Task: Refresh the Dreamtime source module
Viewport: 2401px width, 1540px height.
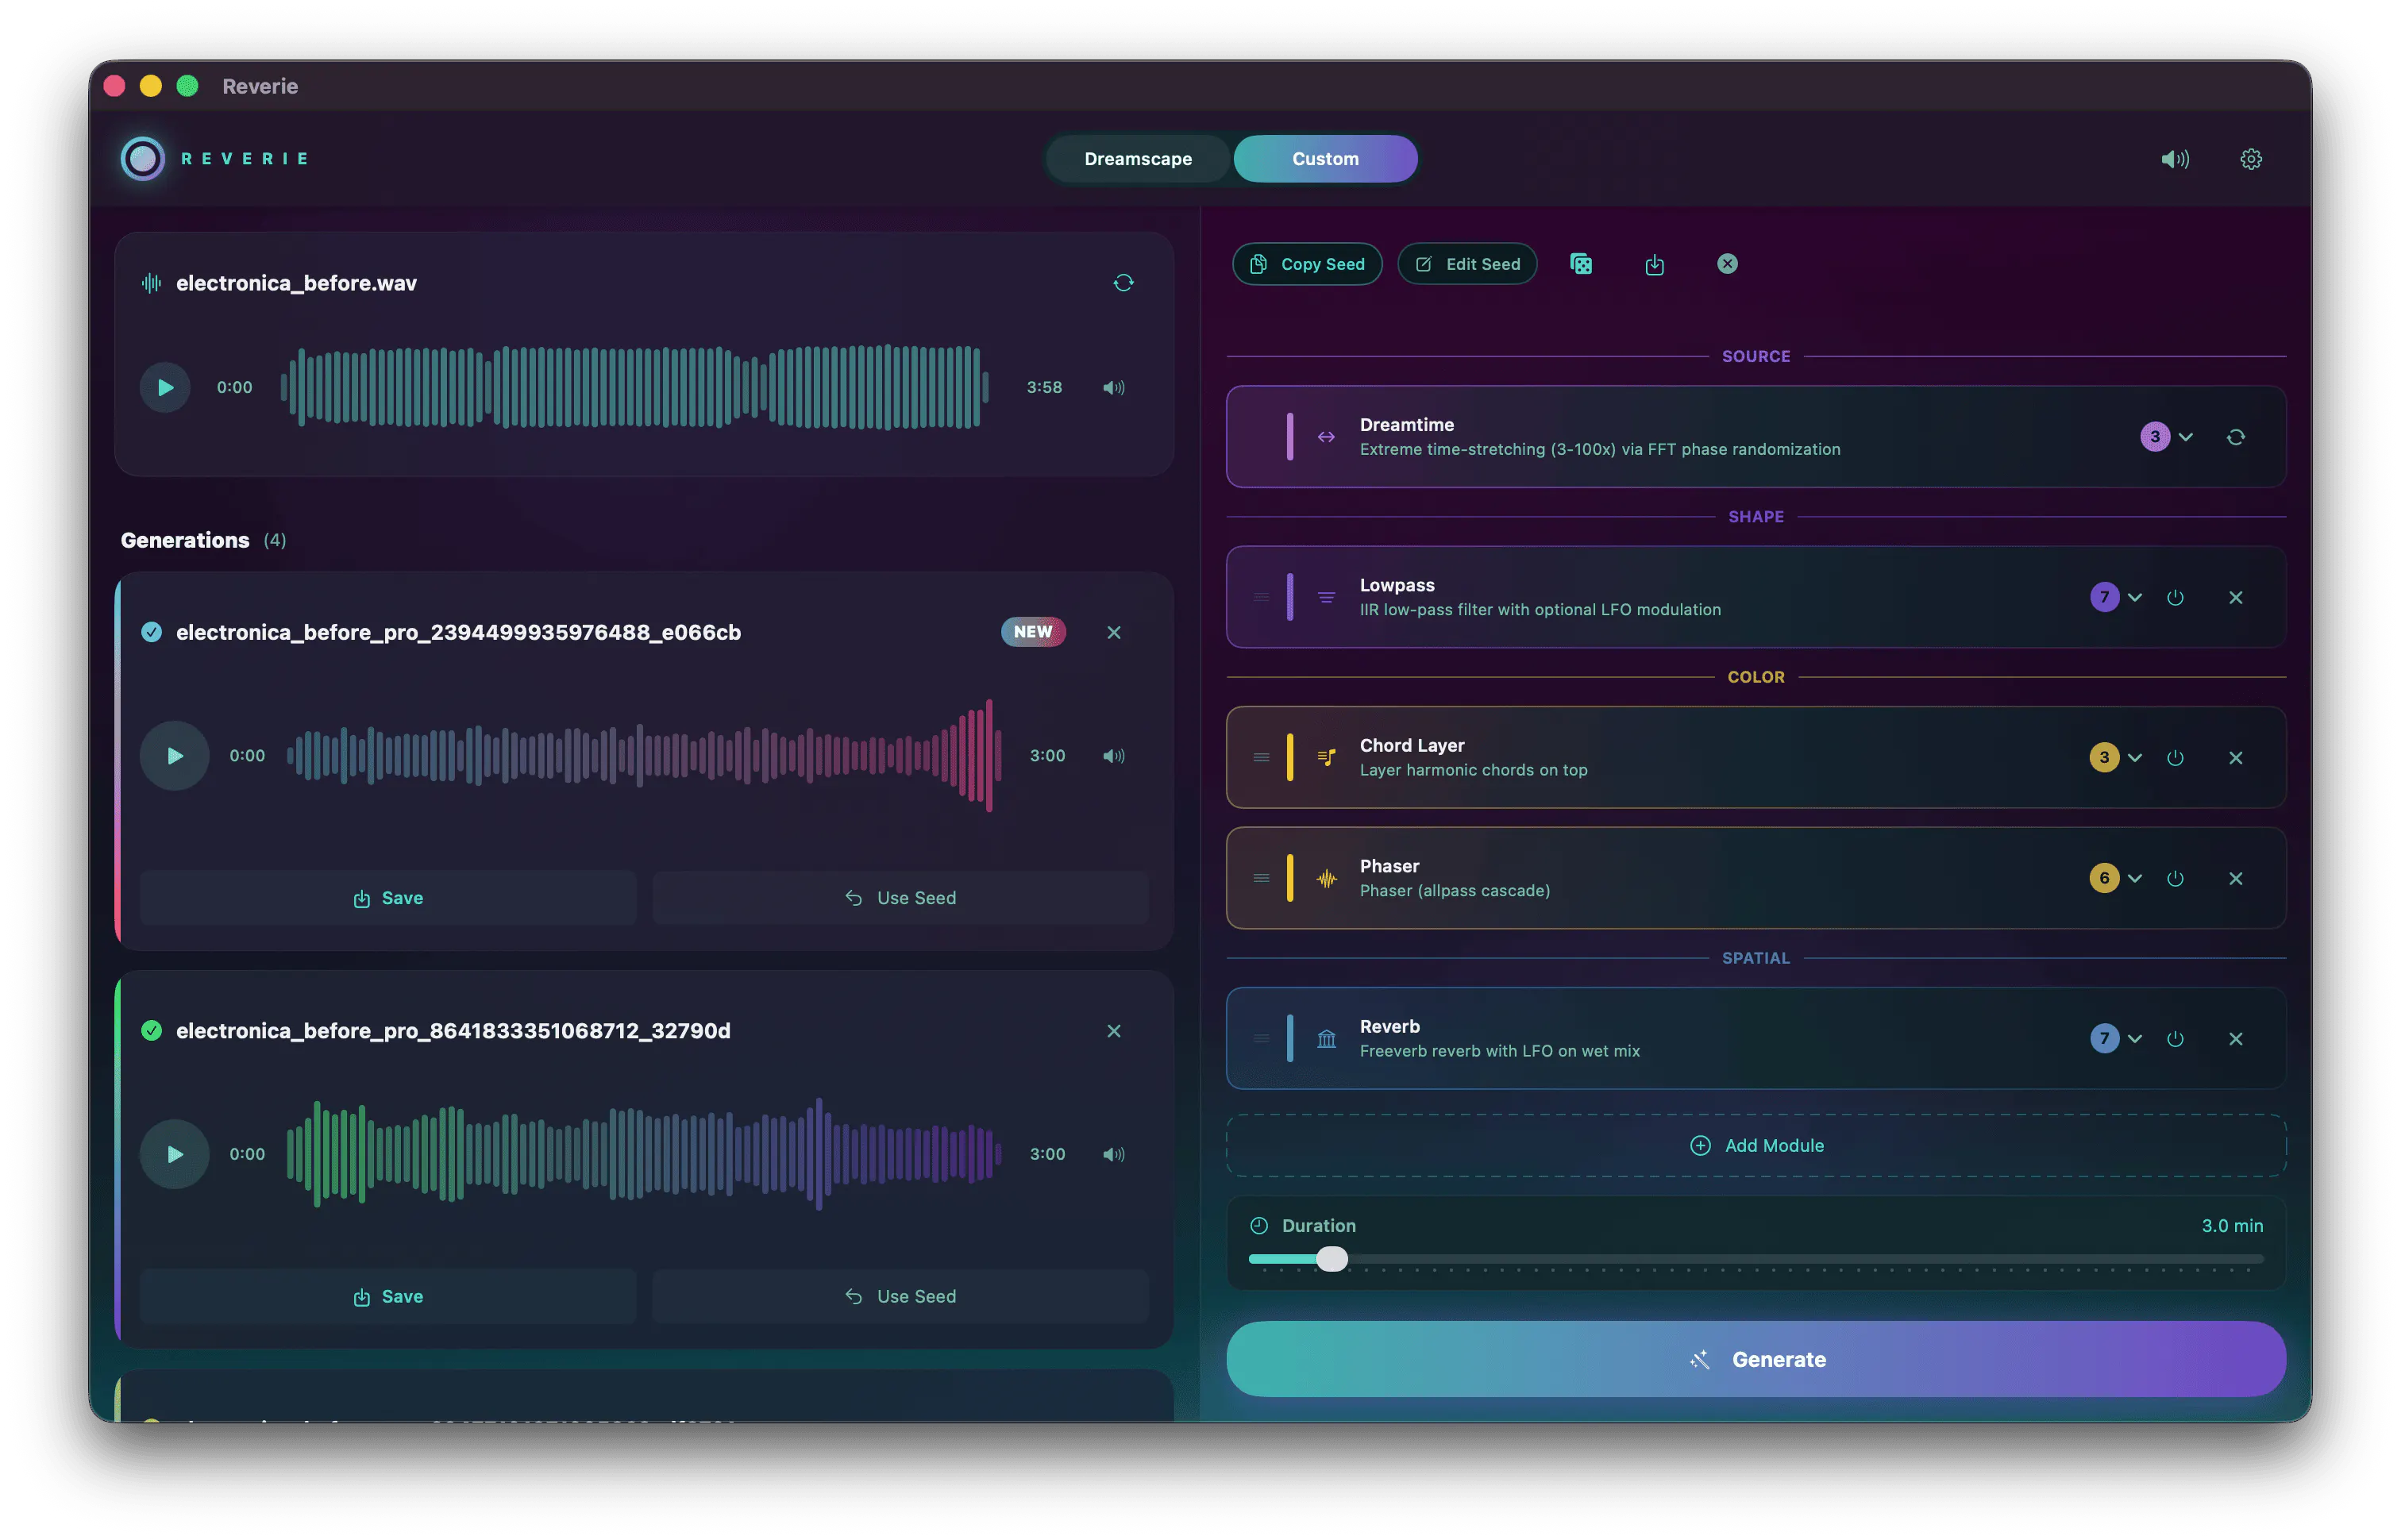Action: (2235, 437)
